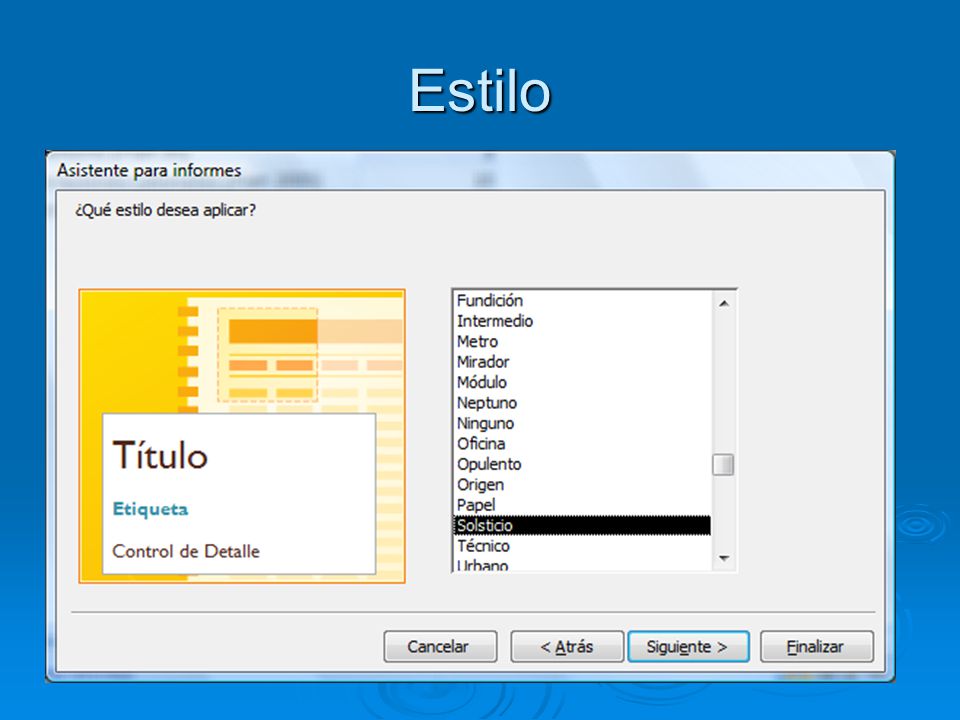The image size is (960, 720).
Task: Finish the wizard with Finalizar
Action: coord(817,647)
